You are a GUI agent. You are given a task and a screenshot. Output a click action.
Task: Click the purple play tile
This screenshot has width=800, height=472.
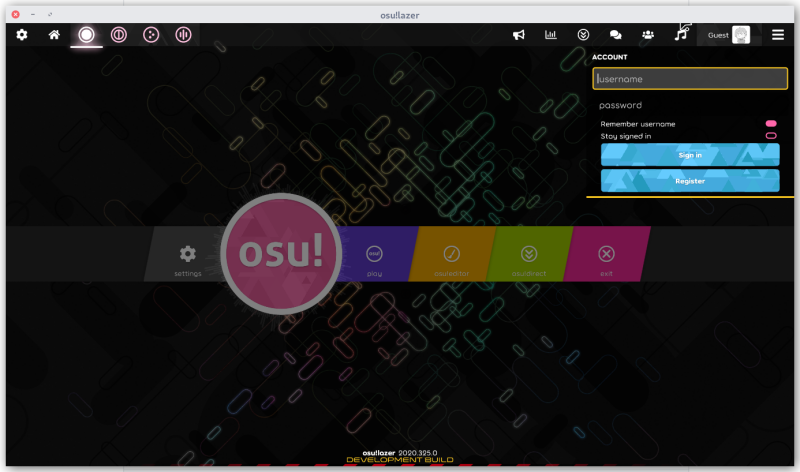coord(374,254)
